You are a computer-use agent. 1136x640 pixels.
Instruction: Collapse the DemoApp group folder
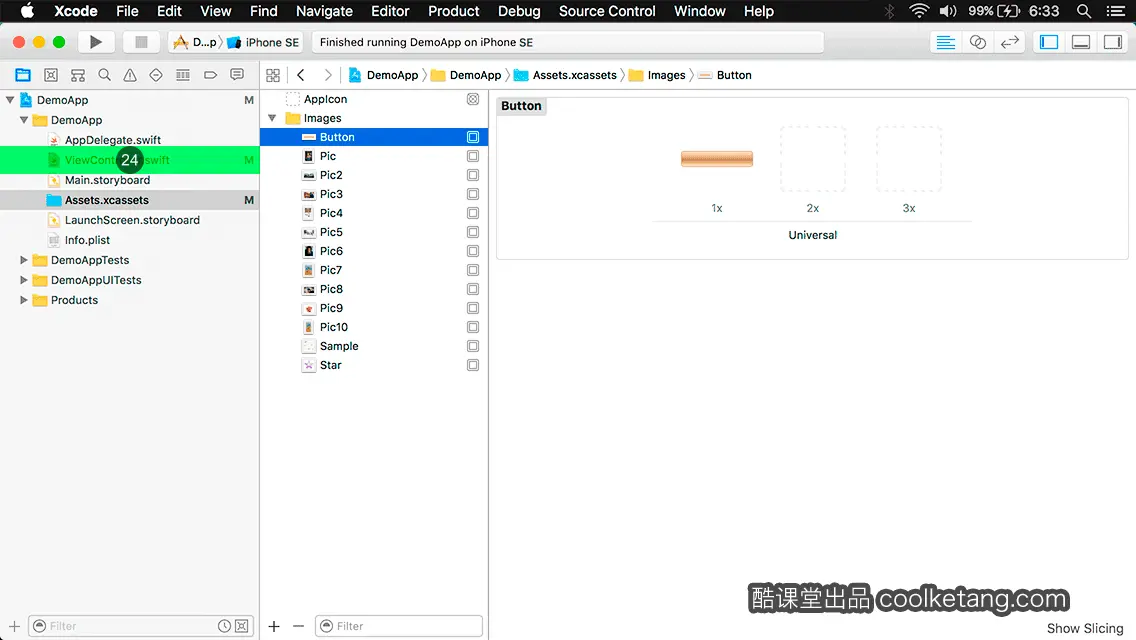tap(24, 120)
